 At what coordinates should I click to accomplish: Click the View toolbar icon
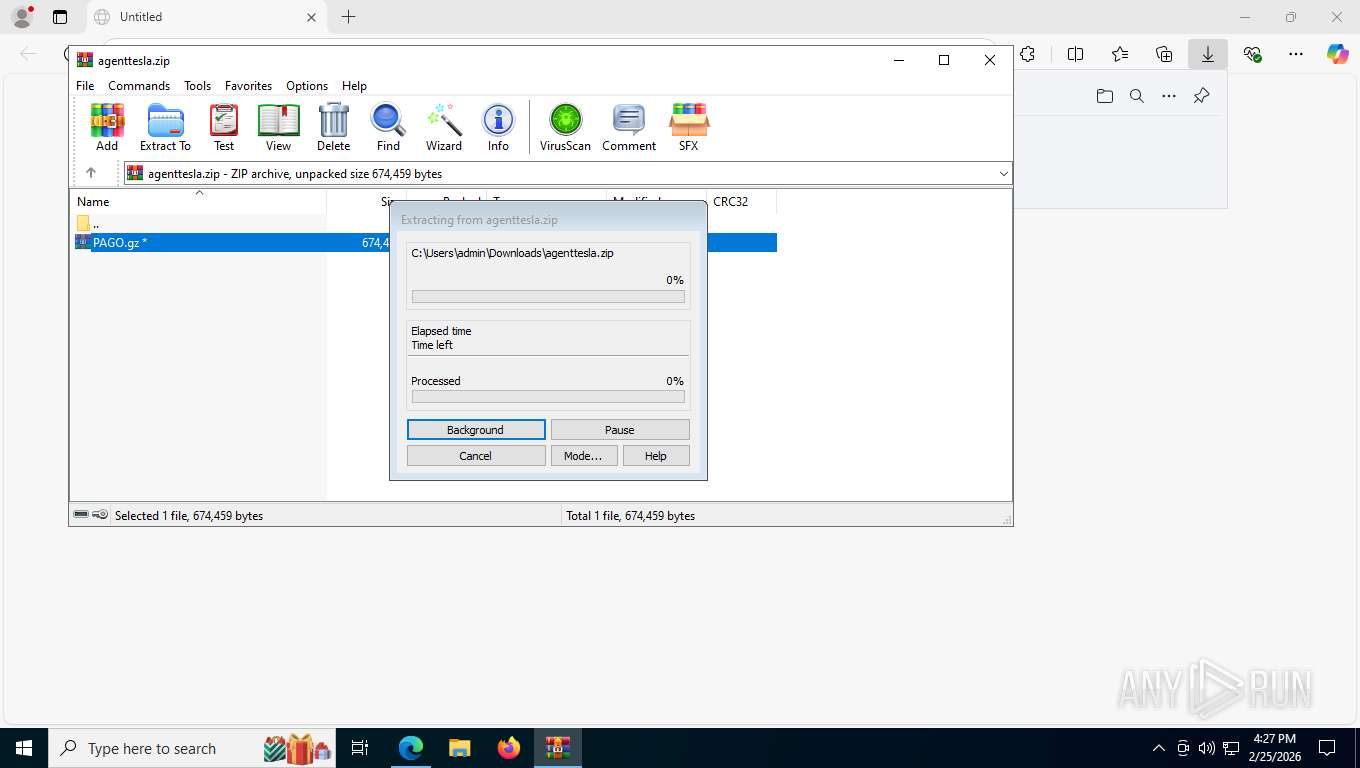coord(278,127)
